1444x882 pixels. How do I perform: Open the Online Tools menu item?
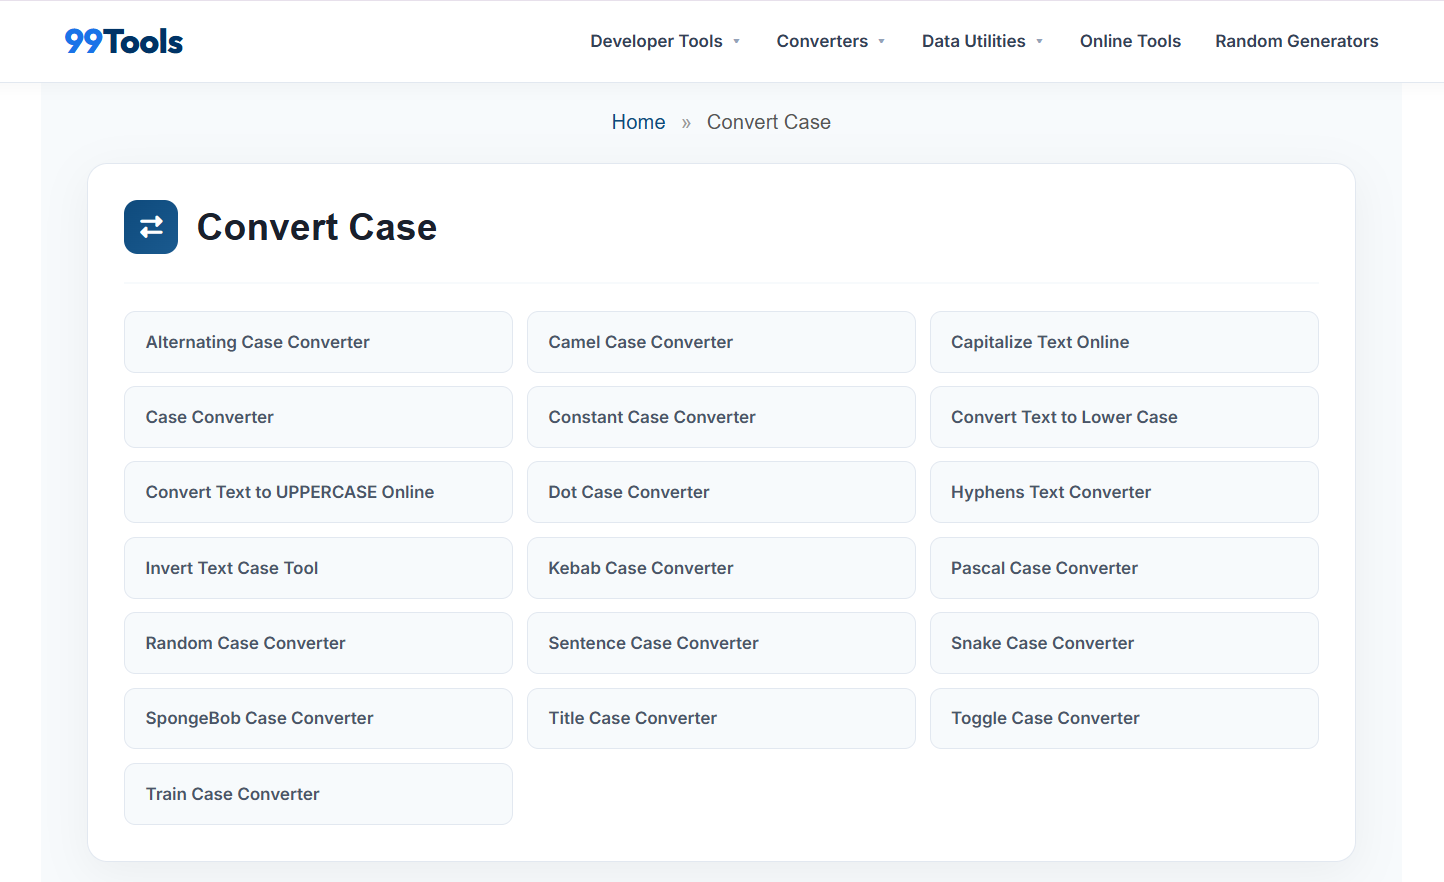pyautogui.click(x=1130, y=41)
